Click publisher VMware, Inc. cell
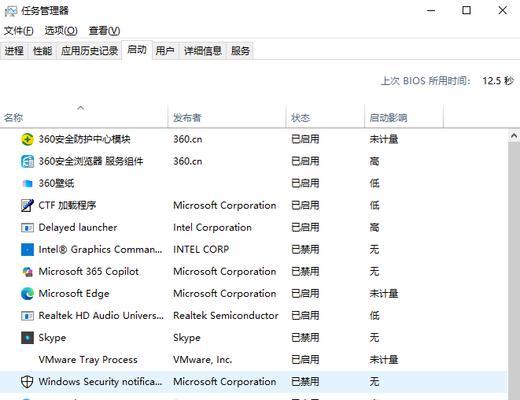The width and height of the screenshot is (520, 400). click(x=202, y=359)
